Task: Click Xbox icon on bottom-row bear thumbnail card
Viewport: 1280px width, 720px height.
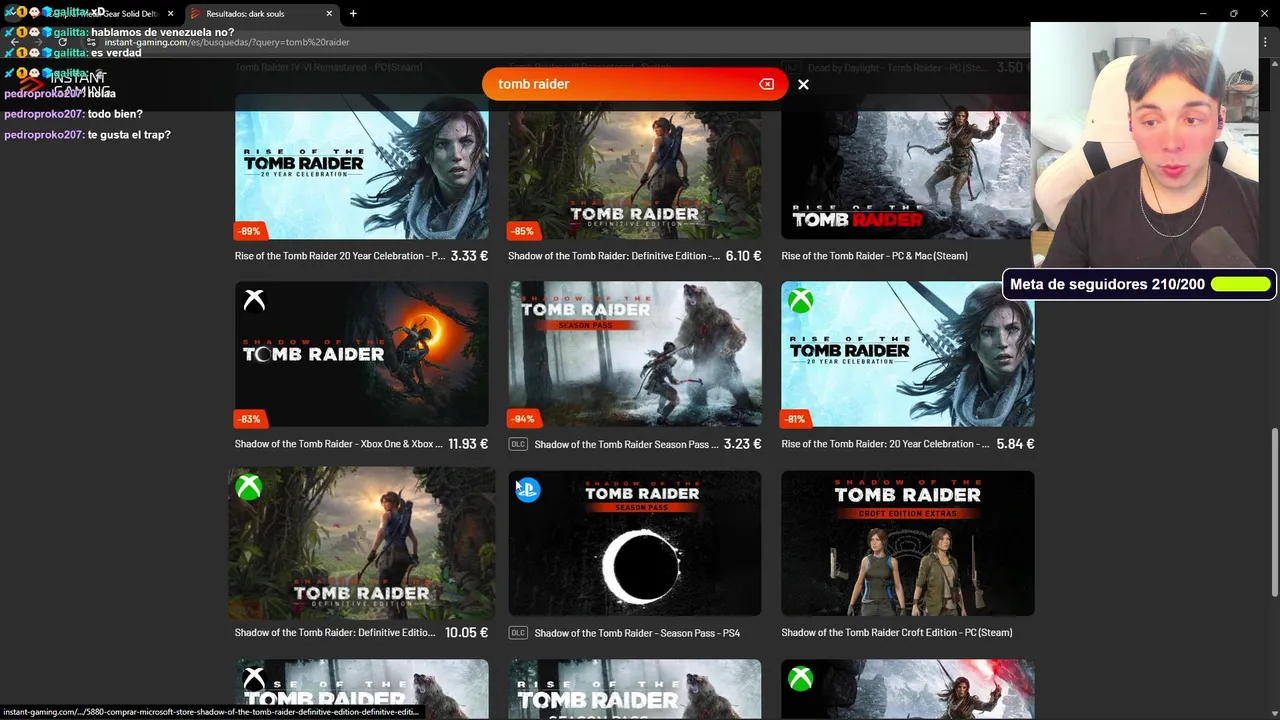Action: tap(254, 679)
